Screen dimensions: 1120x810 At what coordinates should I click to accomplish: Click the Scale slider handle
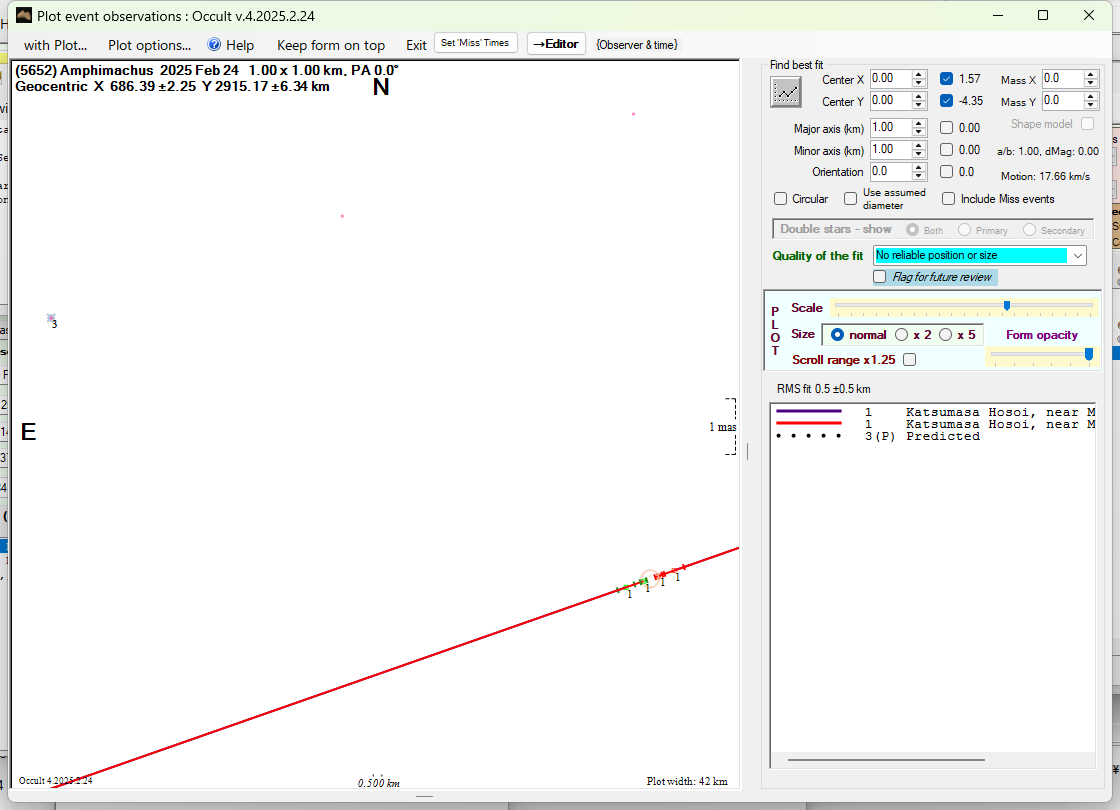(1007, 306)
